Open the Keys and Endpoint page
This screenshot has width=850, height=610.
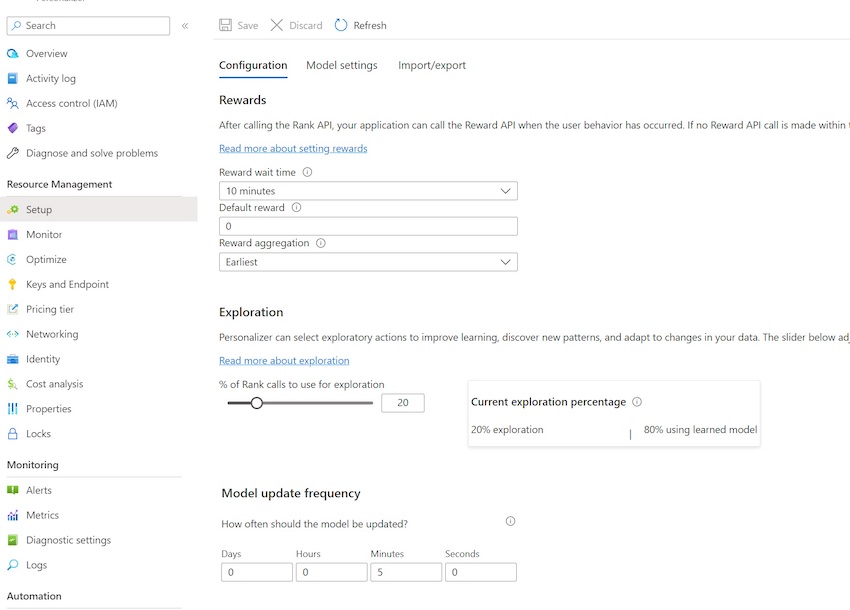coord(70,284)
